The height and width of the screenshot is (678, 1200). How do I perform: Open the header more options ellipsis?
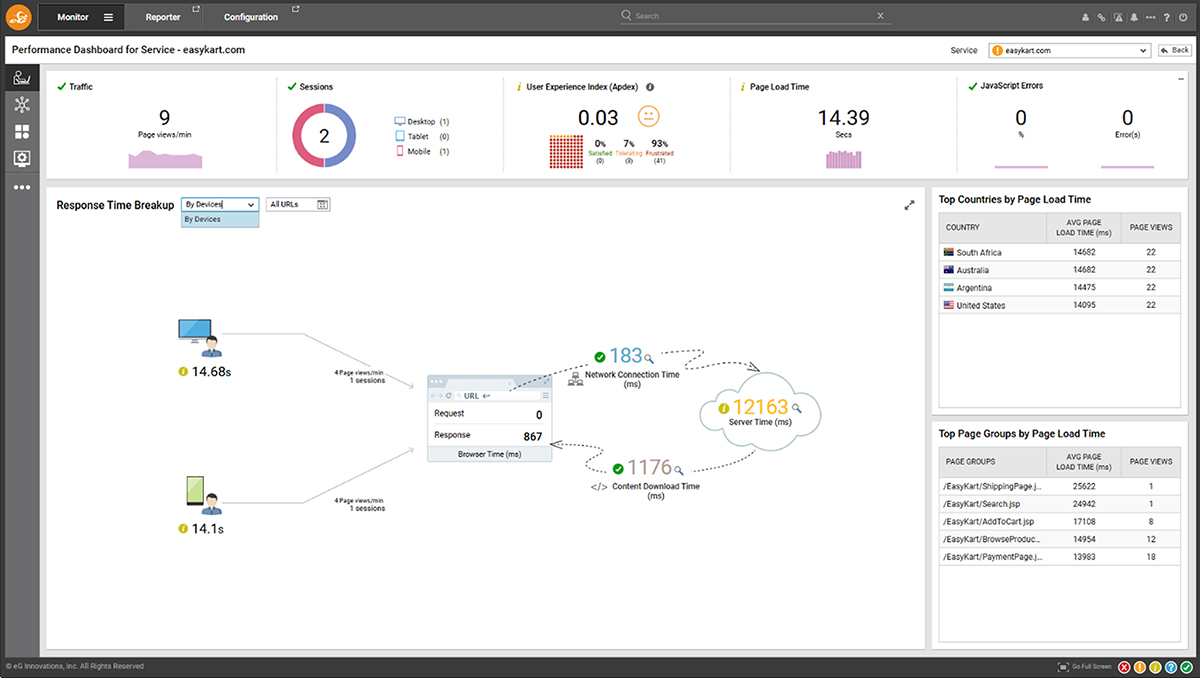(x=1151, y=17)
